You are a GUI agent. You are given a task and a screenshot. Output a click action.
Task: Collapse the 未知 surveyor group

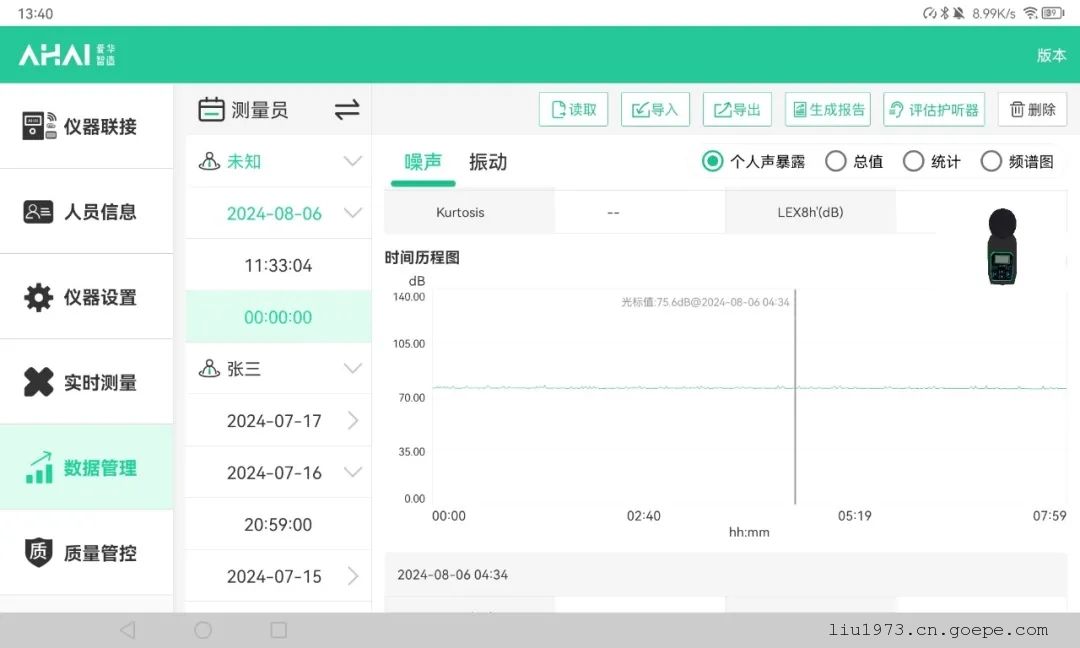coord(352,161)
